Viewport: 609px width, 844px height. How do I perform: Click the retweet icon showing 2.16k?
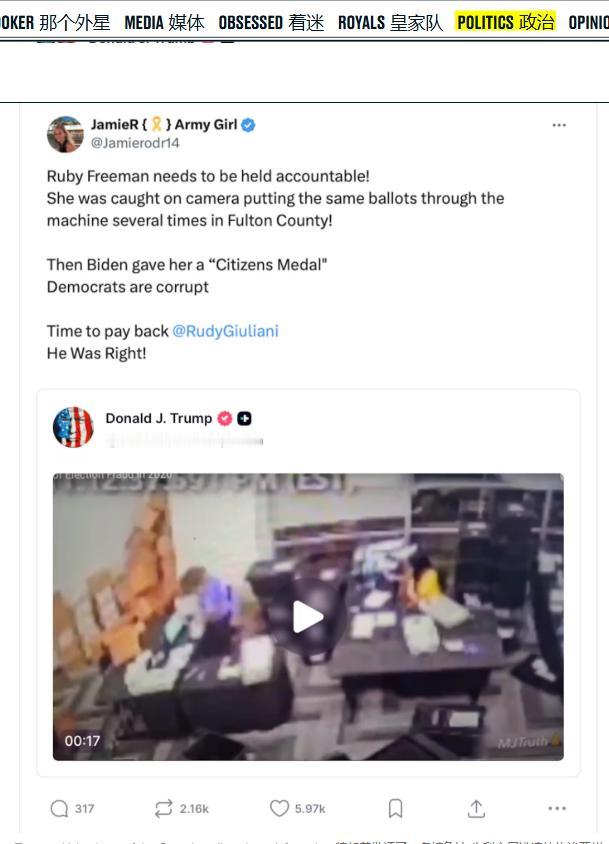tap(164, 808)
